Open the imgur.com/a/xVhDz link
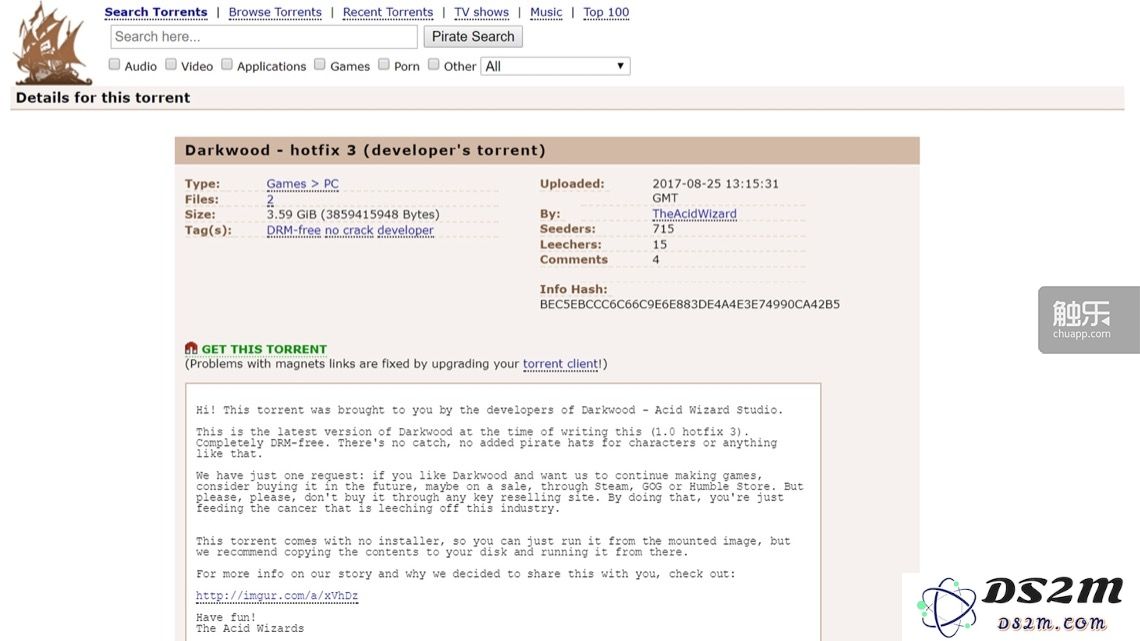The height and width of the screenshot is (641, 1140). point(277,596)
